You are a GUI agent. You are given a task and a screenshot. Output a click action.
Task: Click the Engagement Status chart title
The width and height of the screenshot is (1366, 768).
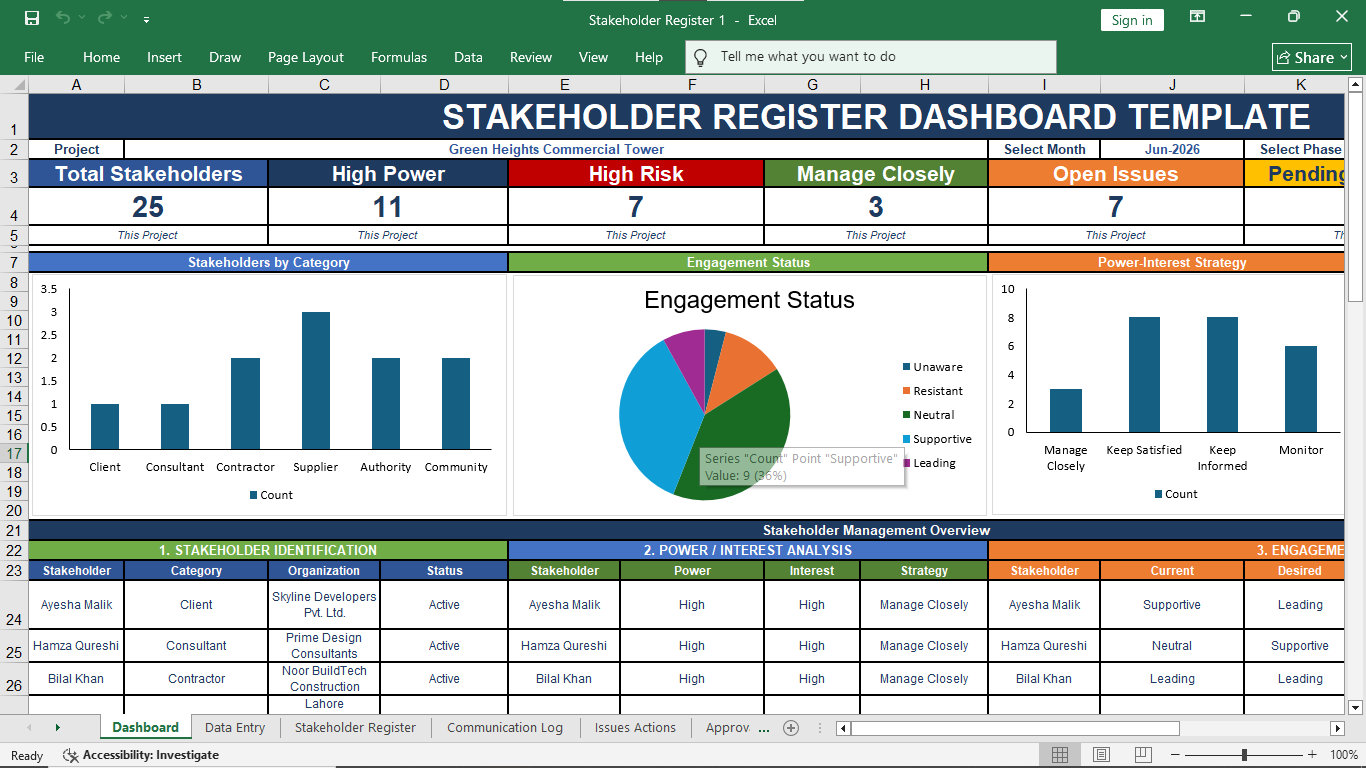pyautogui.click(x=749, y=300)
